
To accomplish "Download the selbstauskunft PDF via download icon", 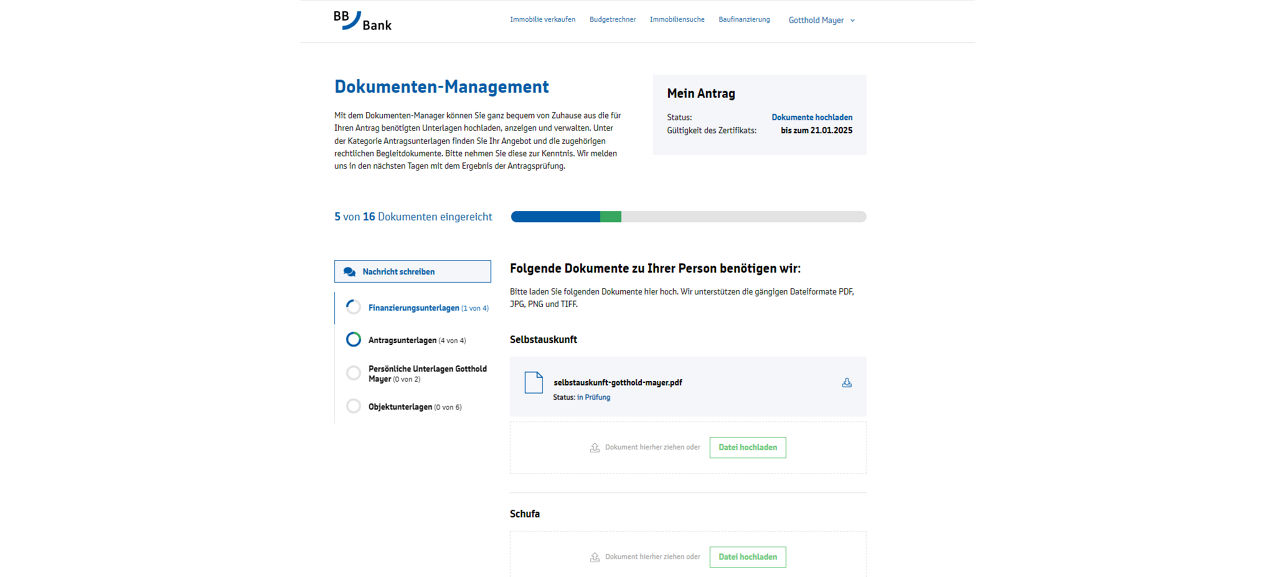I will point(847,382).
